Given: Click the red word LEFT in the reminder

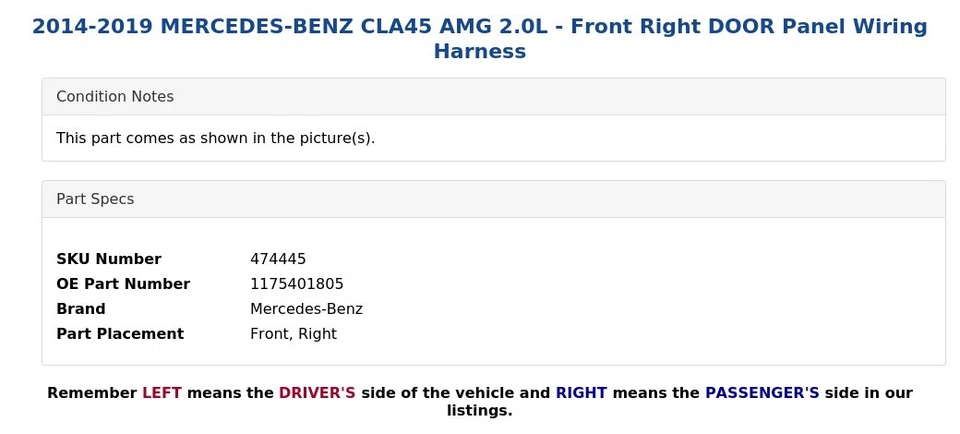Looking at the screenshot, I should click(162, 393).
